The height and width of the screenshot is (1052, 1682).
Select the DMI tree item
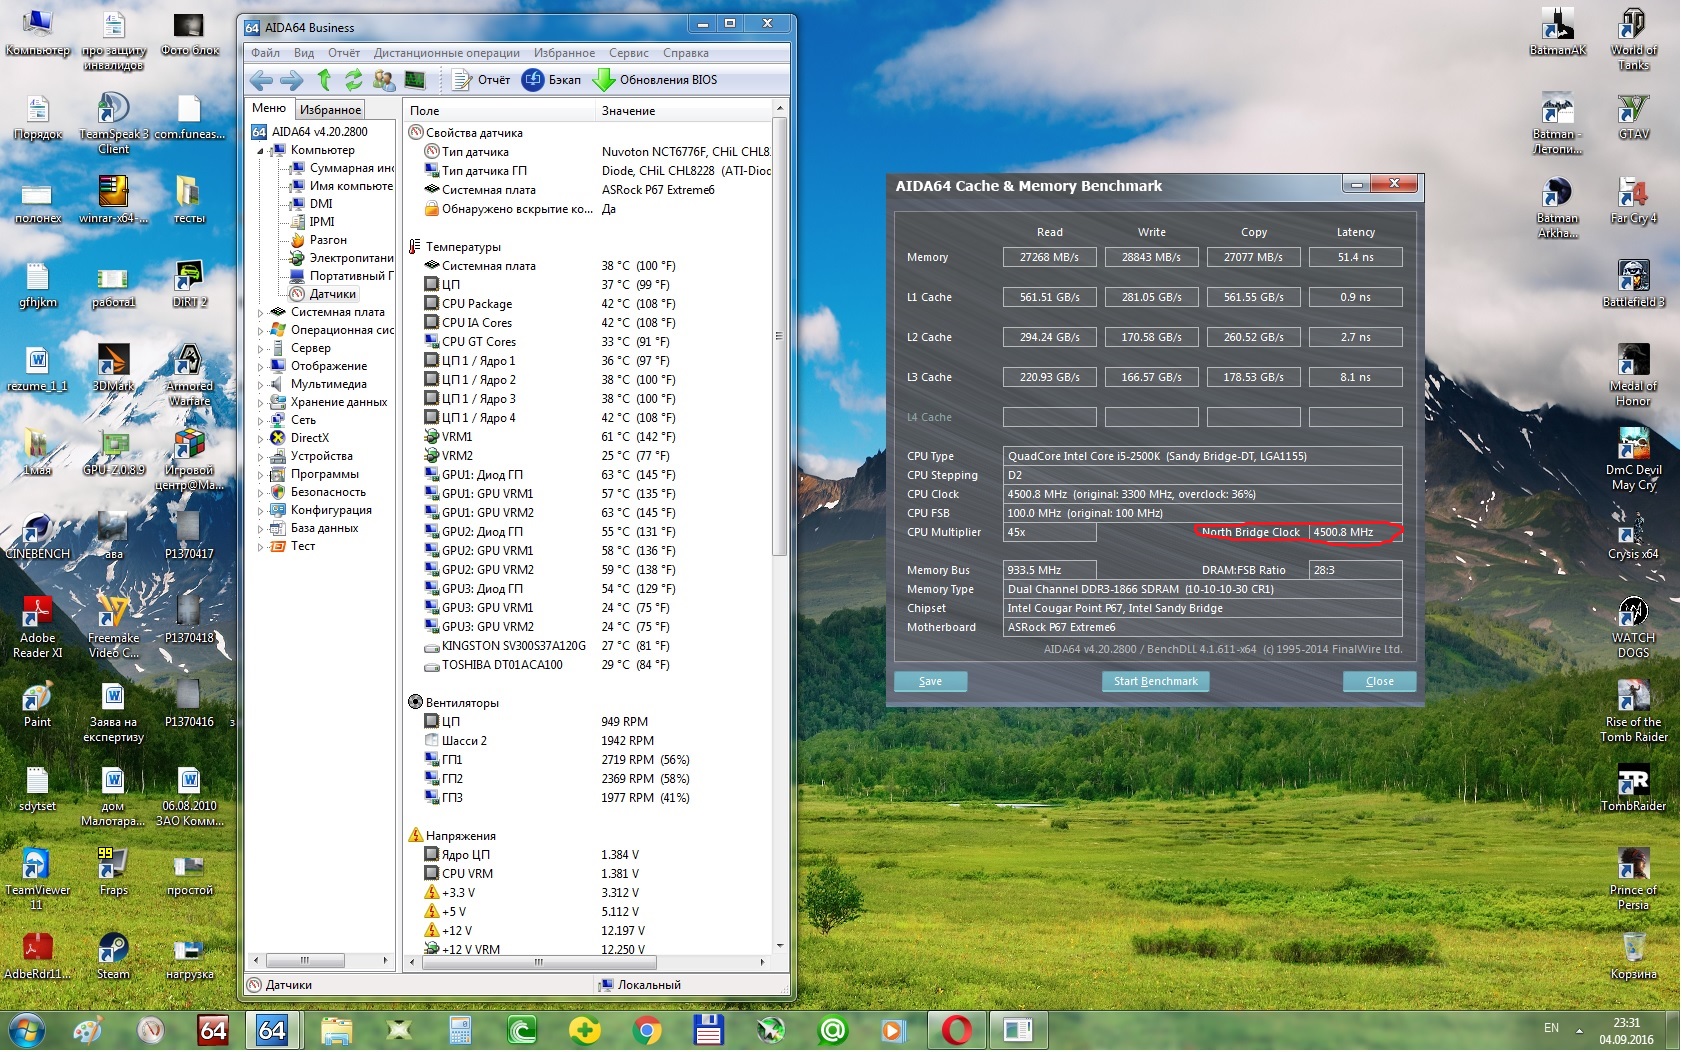click(x=321, y=204)
